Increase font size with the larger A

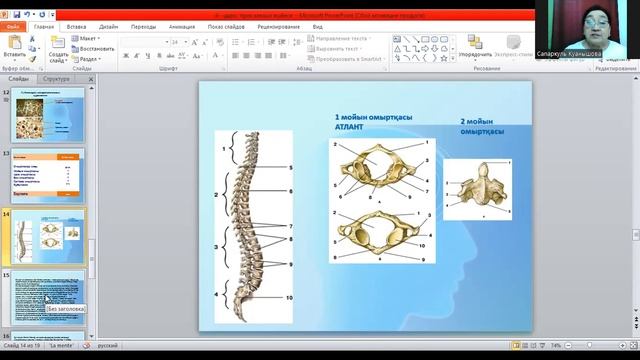[x=195, y=42]
